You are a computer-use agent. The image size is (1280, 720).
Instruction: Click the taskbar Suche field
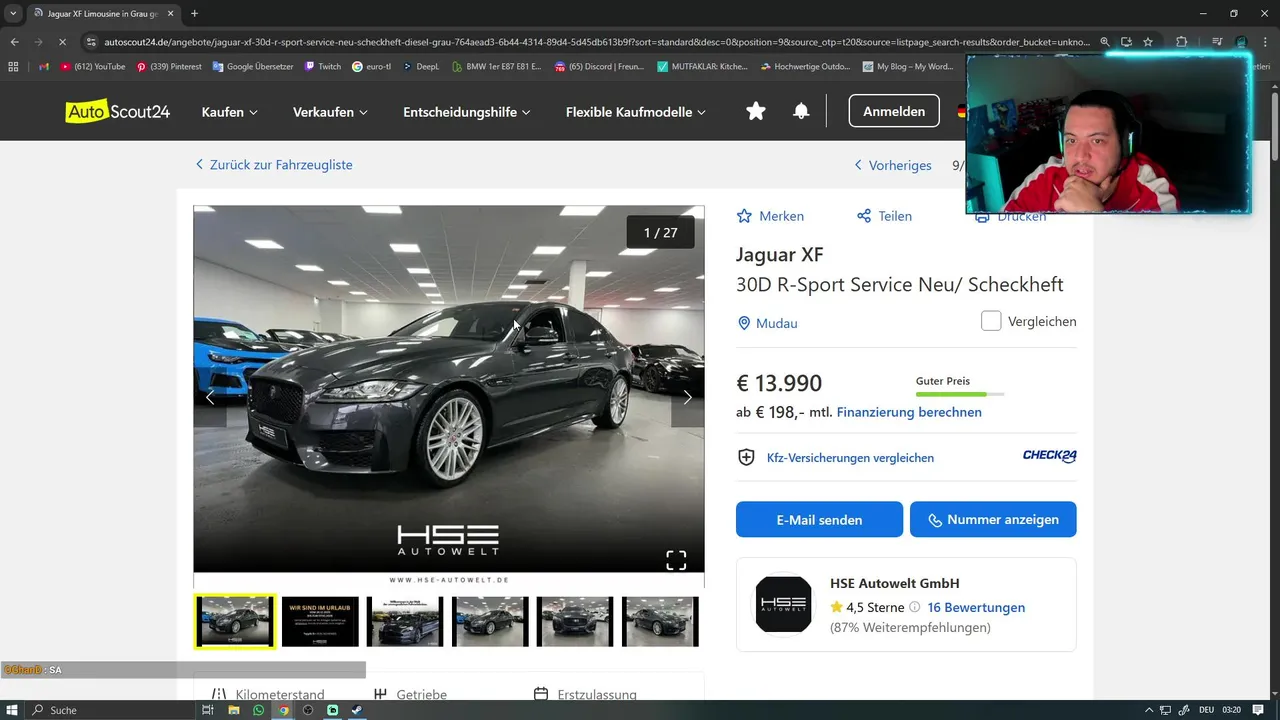110,710
